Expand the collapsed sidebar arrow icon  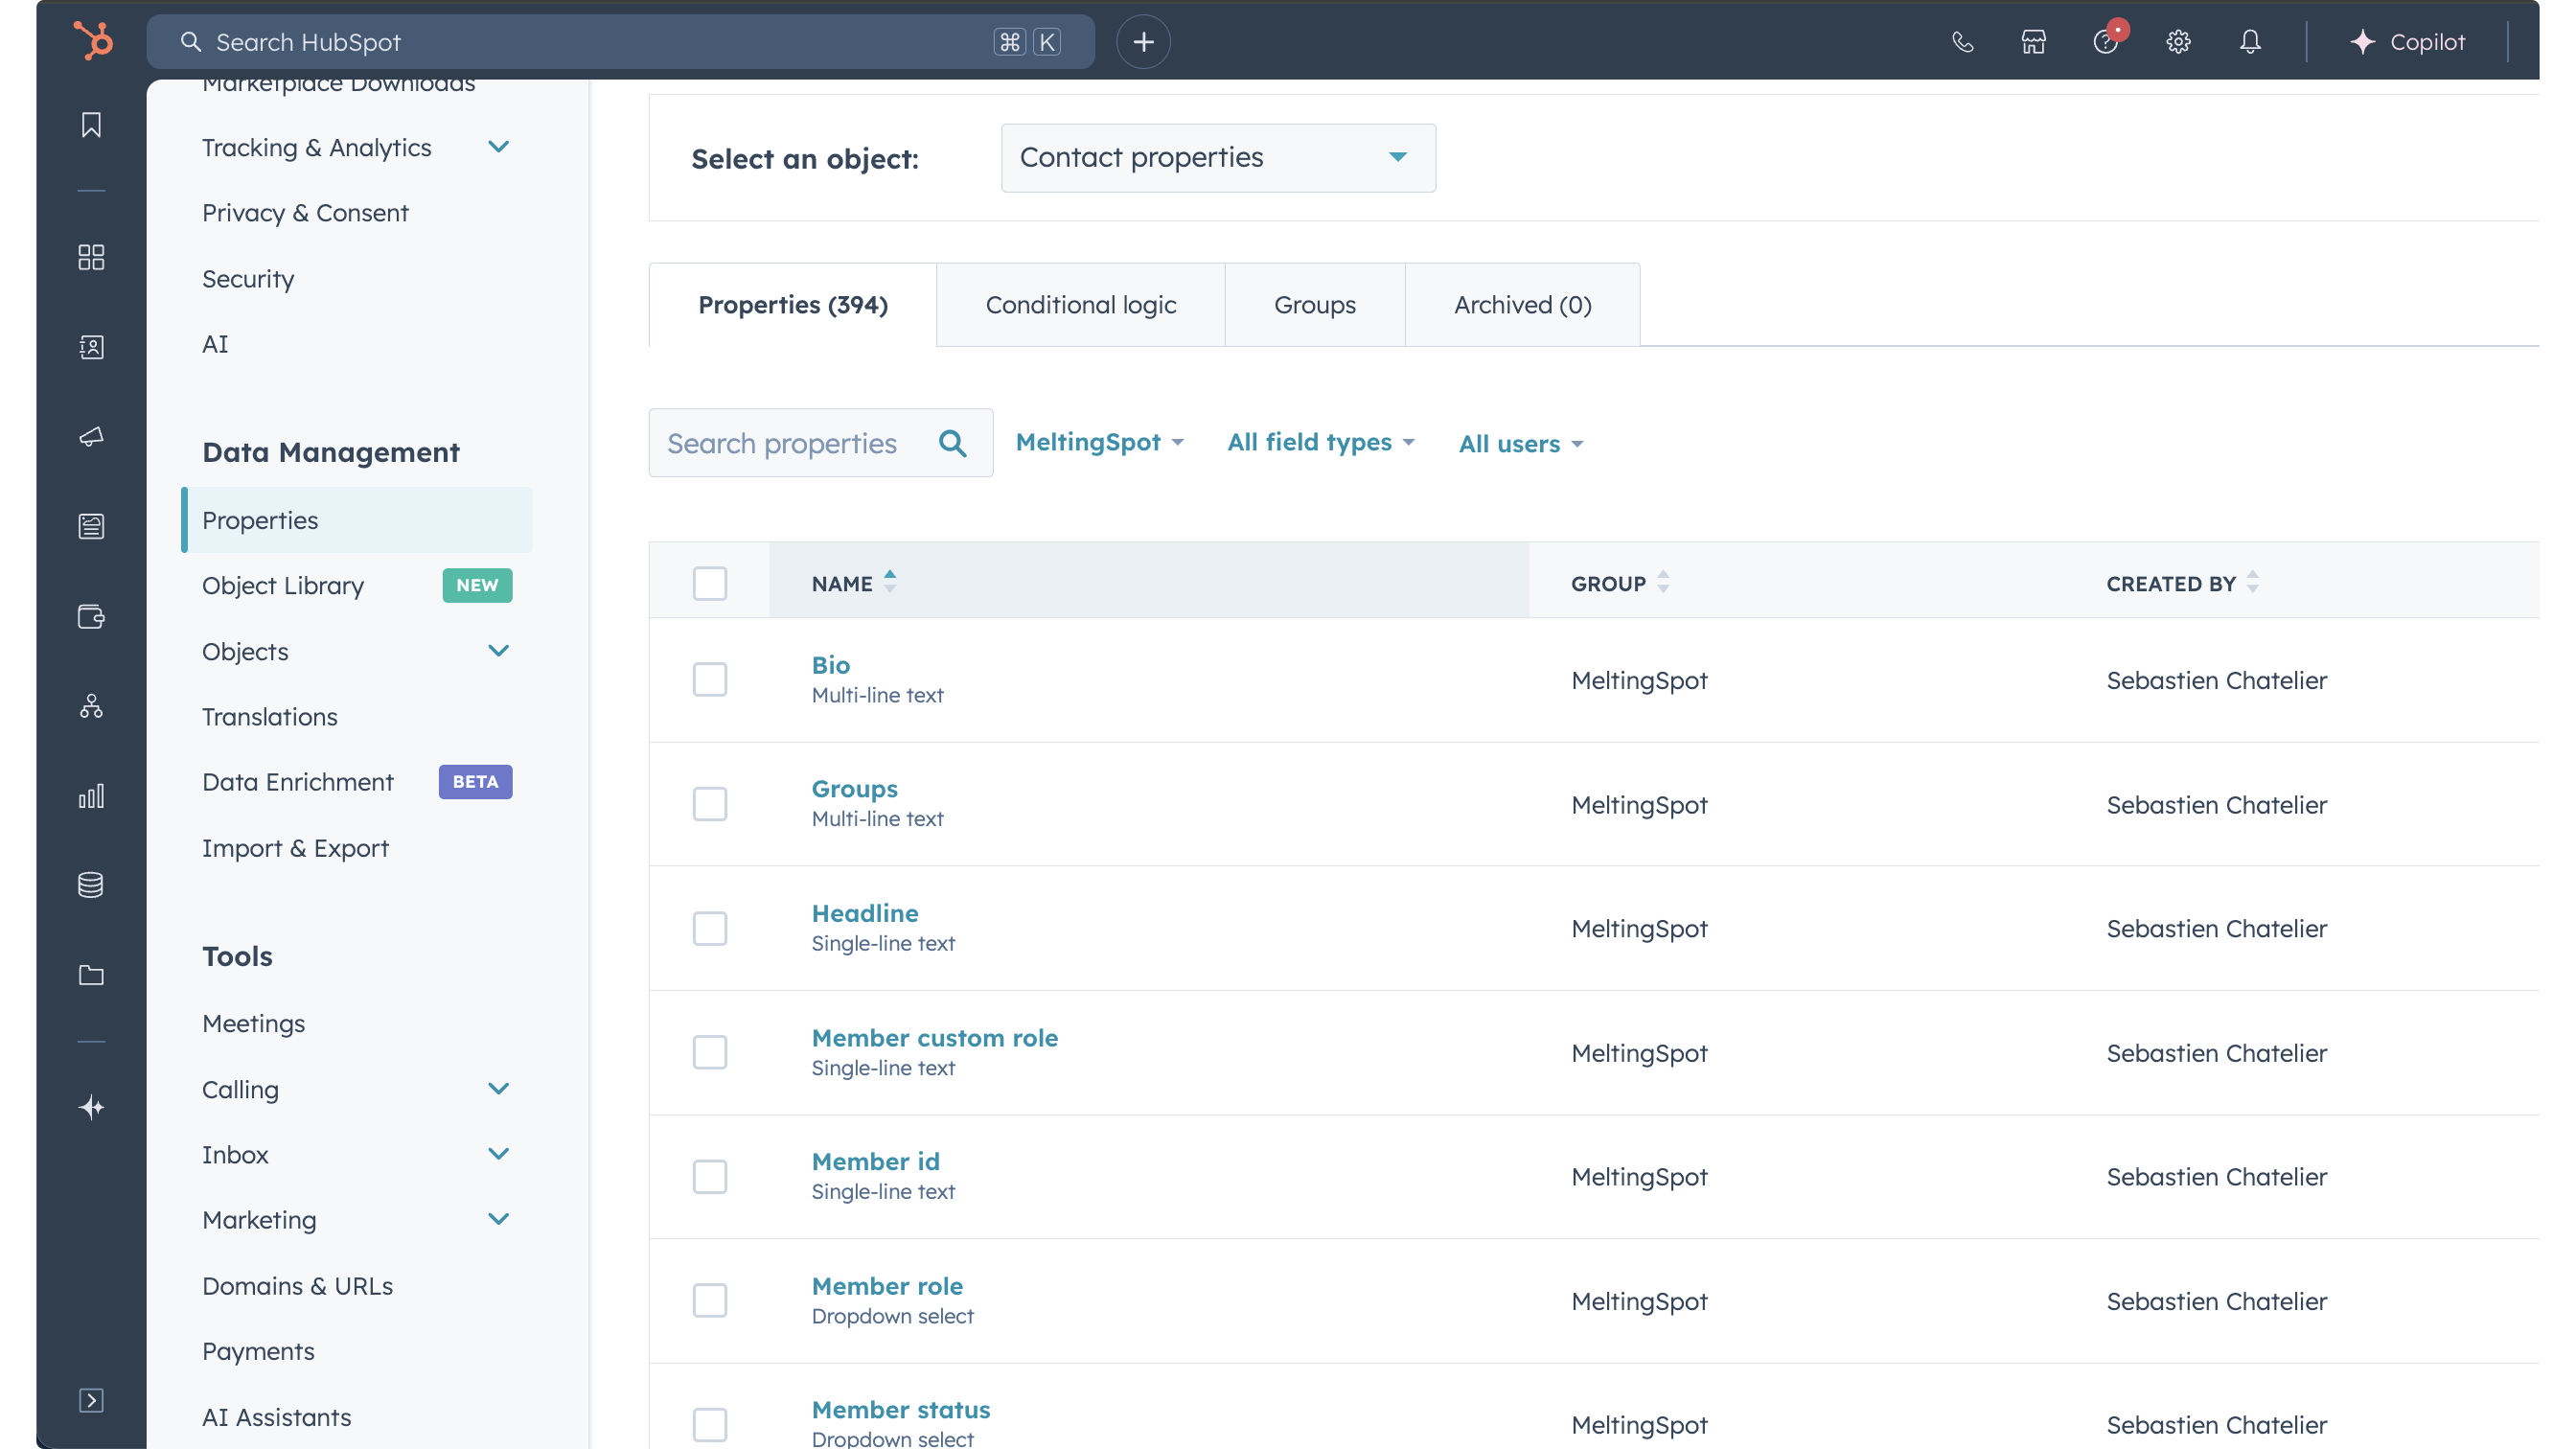91,1400
